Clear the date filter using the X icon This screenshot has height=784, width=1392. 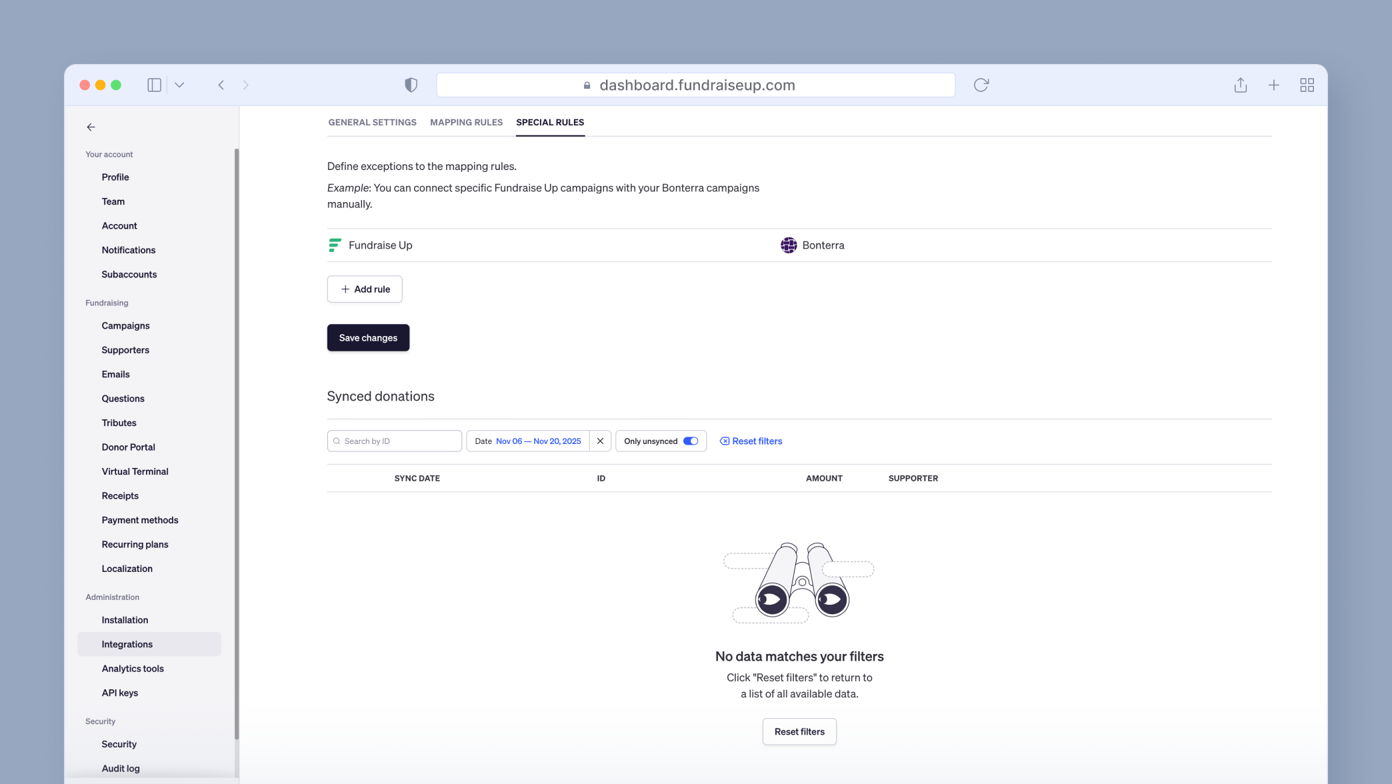pos(600,440)
